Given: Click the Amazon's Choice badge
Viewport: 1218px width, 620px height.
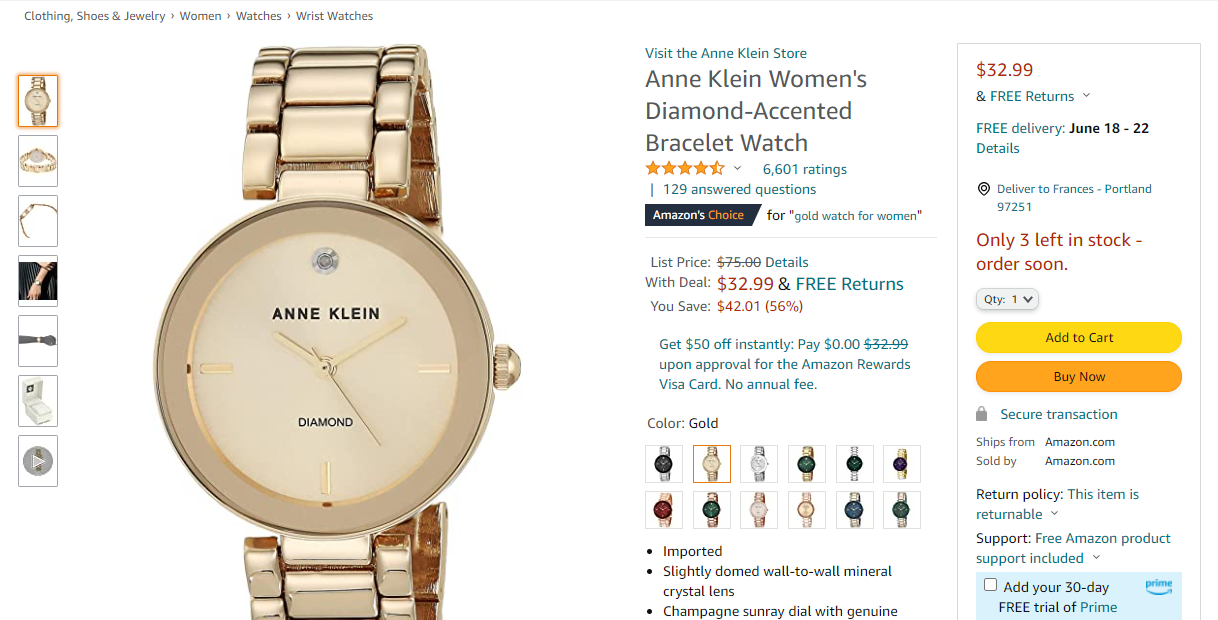Looking at the screenshot, I should pos(698,215).
